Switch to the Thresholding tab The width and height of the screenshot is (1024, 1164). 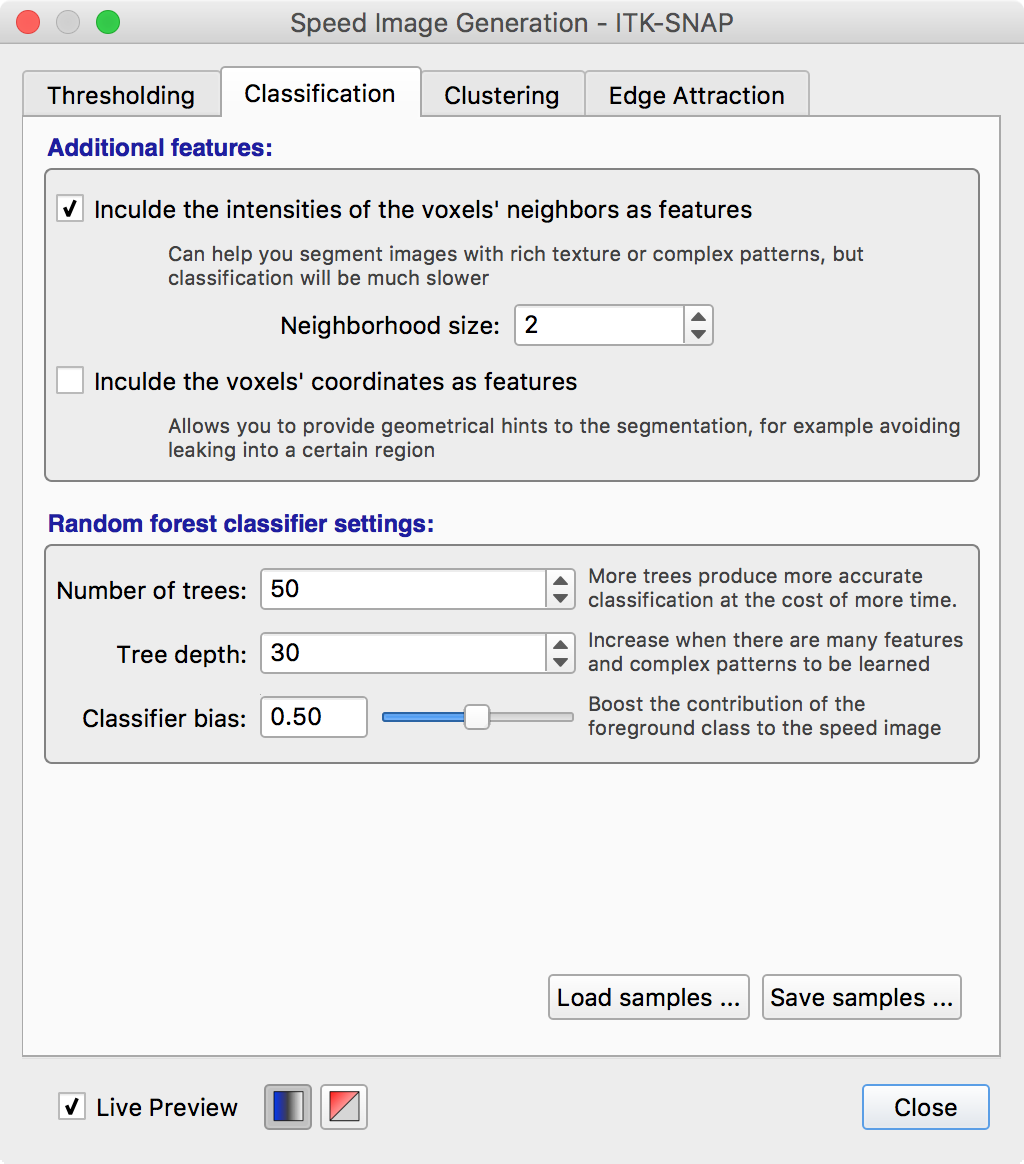coord(121,94)
